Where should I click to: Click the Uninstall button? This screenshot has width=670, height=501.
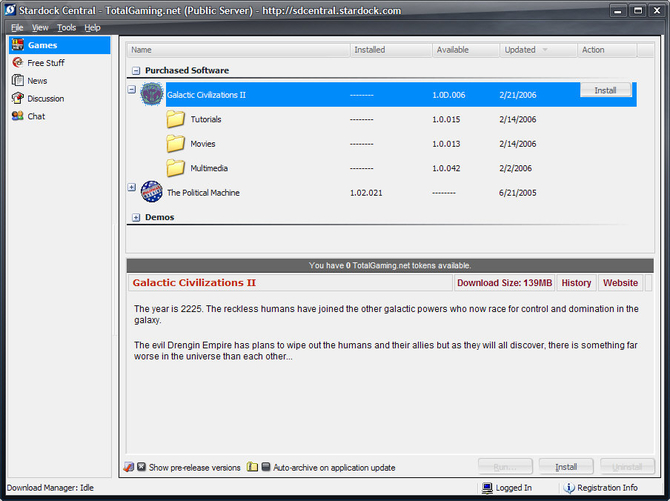coord(627,467)
